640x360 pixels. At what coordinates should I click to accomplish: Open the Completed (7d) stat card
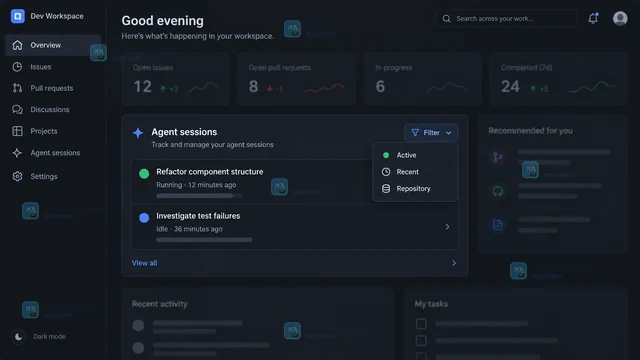pyautogui.click(x=558, y=79)
